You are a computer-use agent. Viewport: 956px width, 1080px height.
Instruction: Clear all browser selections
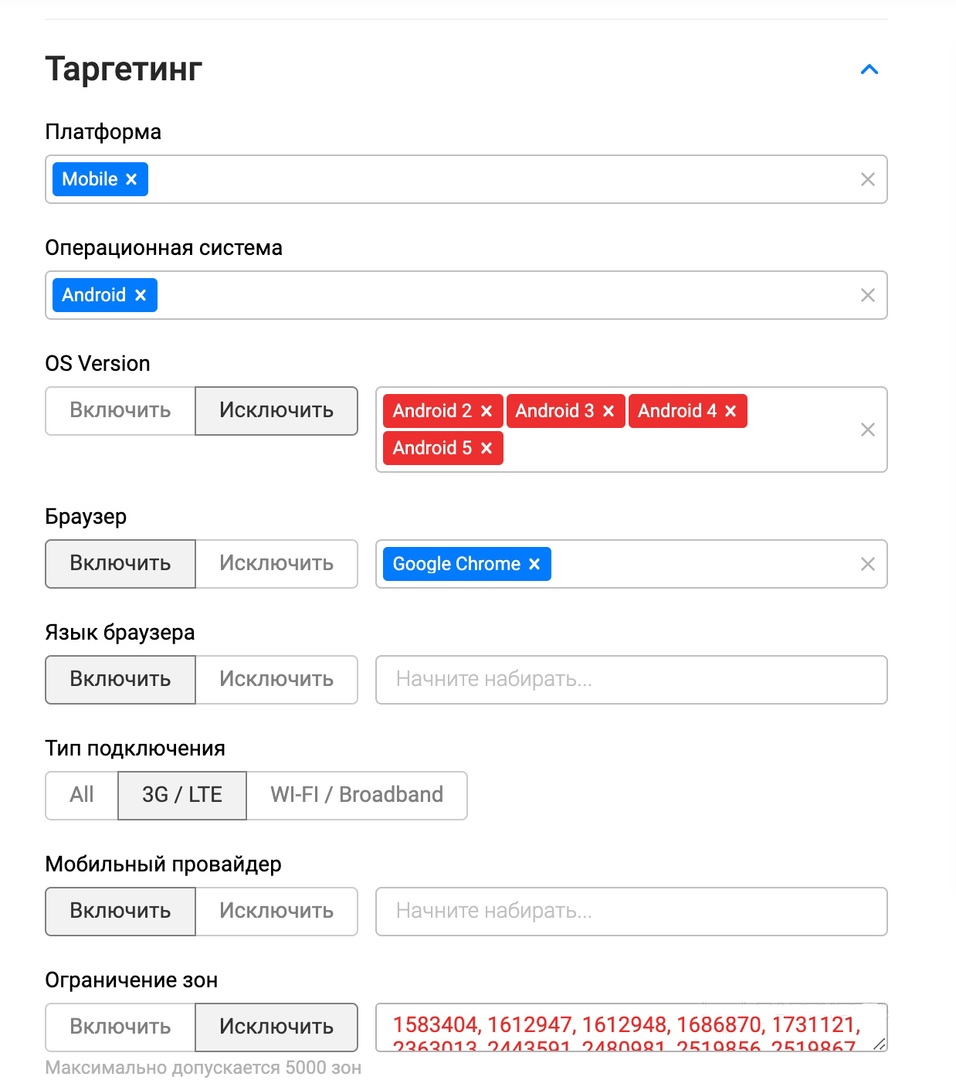pyautogui.click(x=868, y=564)
